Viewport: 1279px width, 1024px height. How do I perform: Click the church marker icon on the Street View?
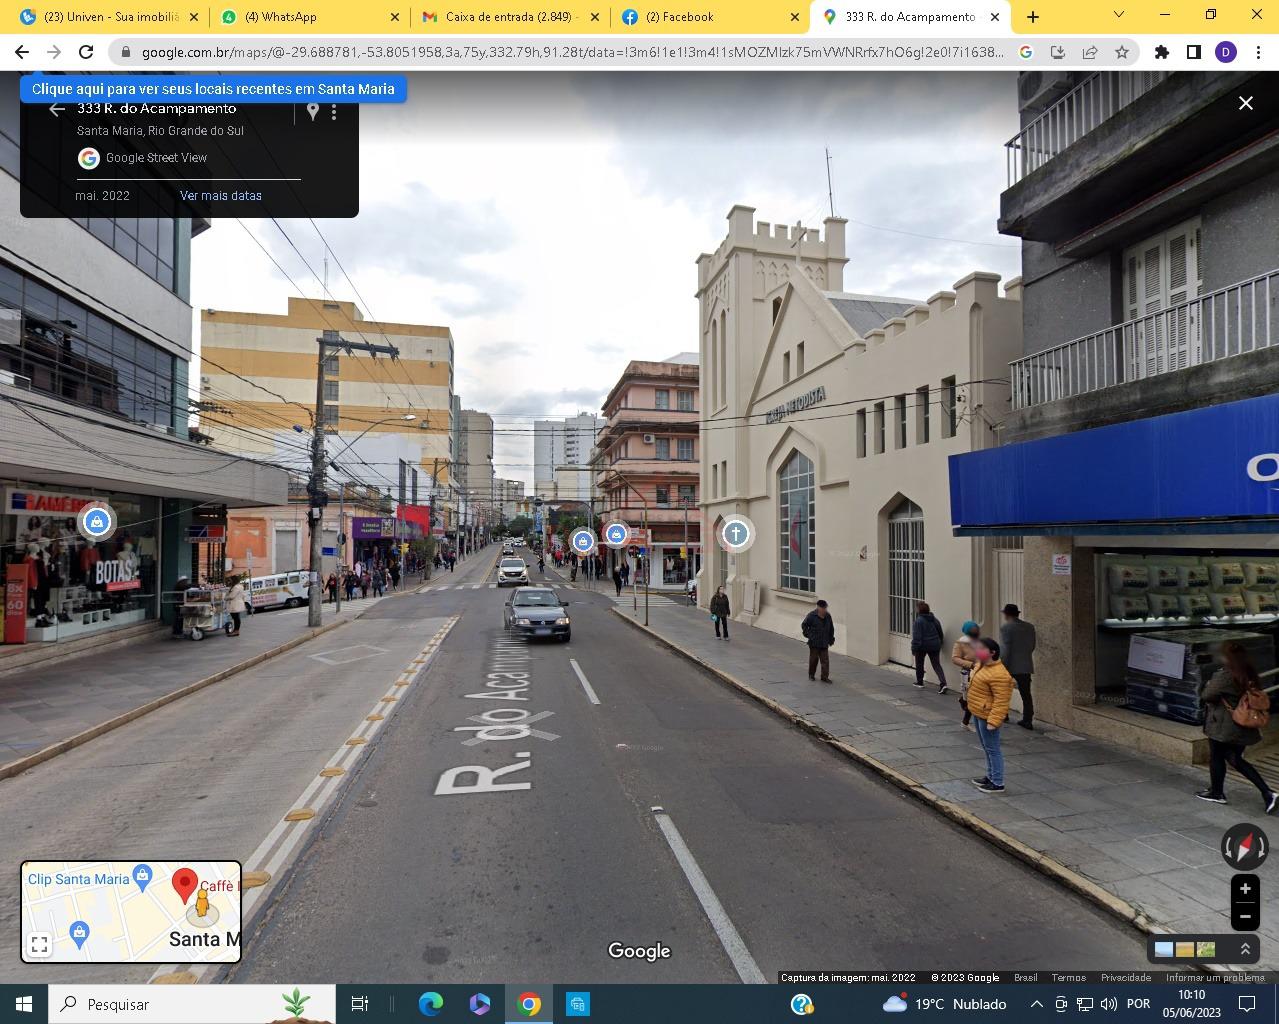735,534
